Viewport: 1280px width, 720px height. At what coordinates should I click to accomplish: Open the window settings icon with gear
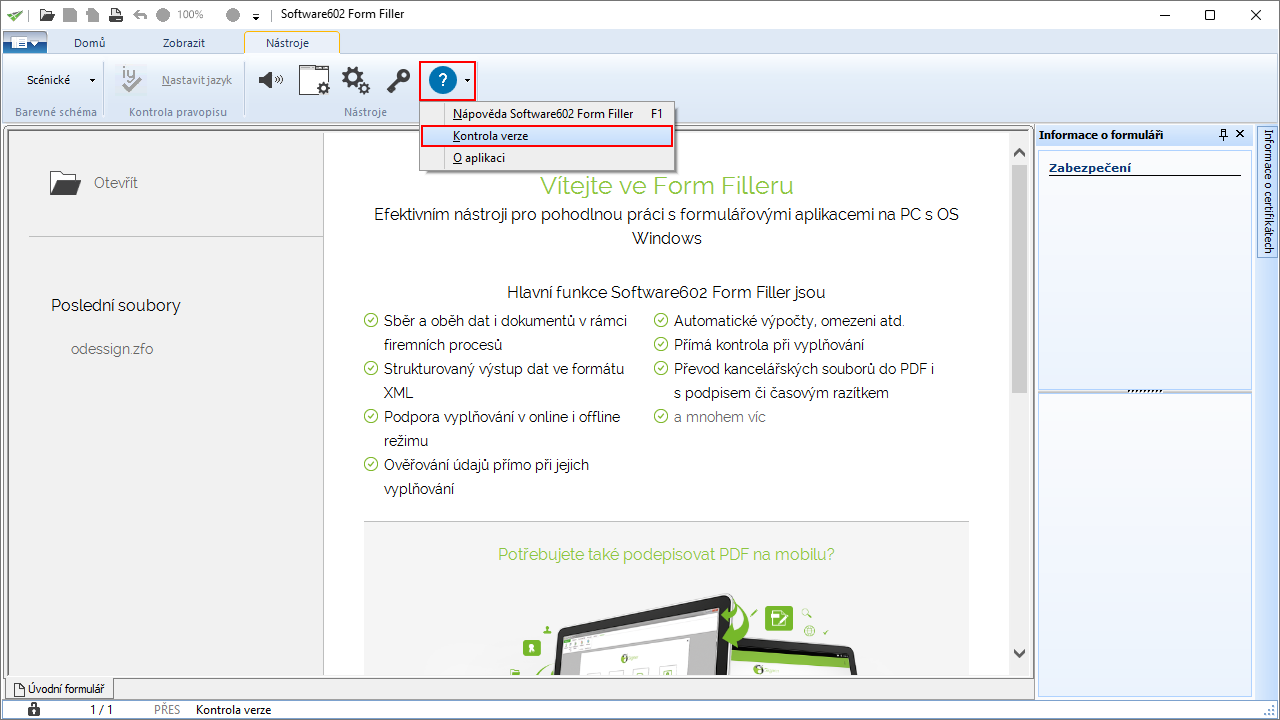point(314,80)
